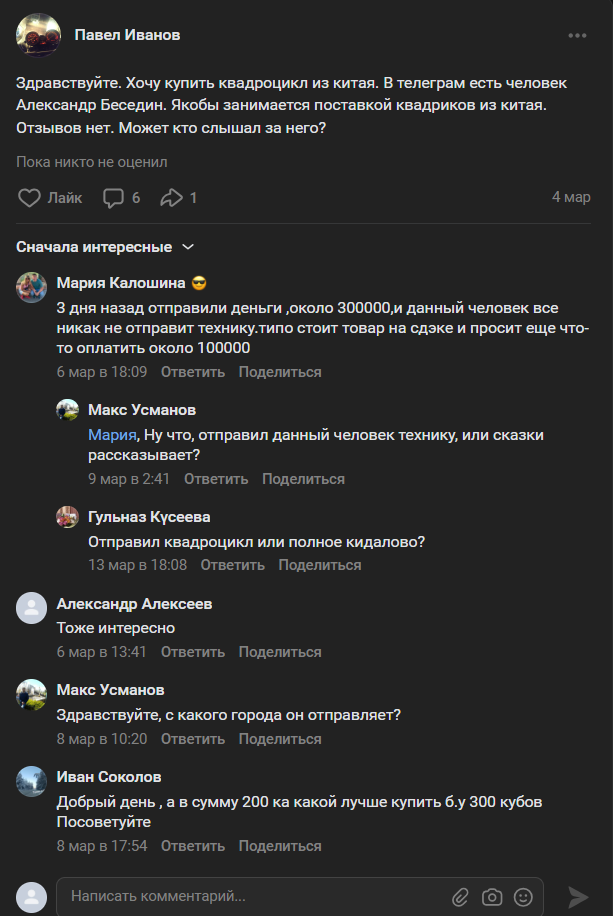Open post options via the ellipsis icon
Viewport: 613px width, 916px height.
(x=576, y=33)
